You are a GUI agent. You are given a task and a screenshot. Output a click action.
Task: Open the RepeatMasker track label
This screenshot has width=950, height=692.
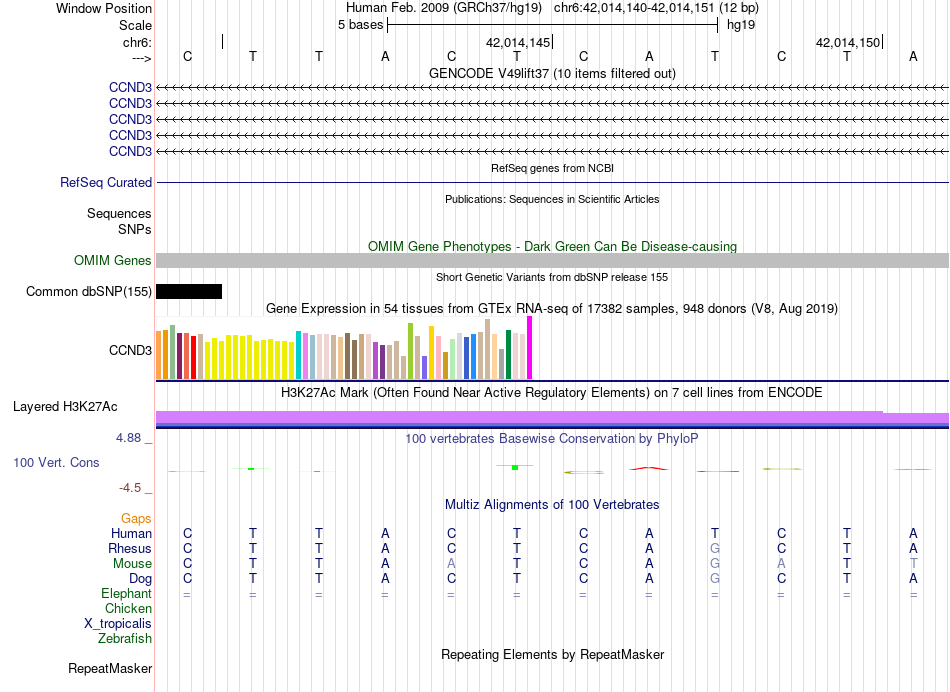(110, 668)
